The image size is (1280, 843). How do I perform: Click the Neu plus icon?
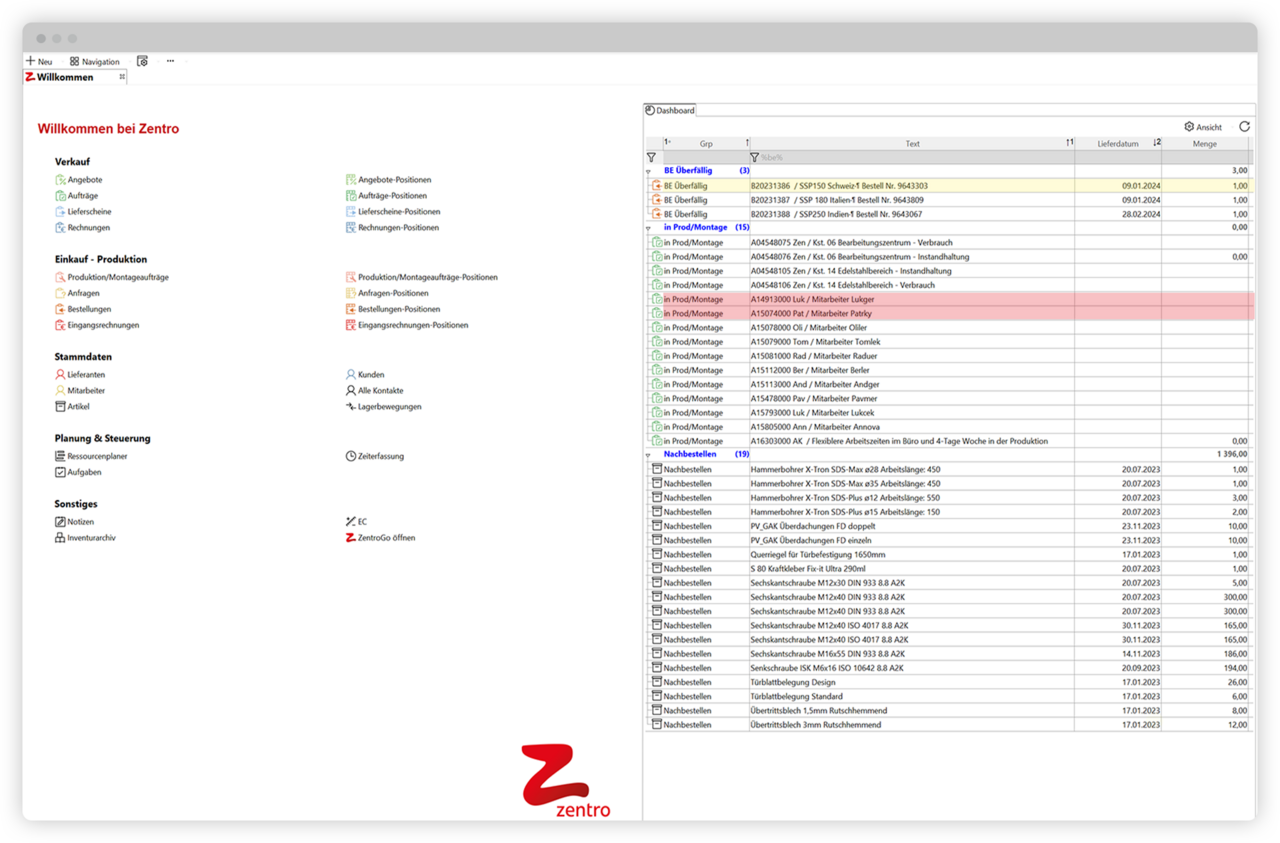[30, 61]
